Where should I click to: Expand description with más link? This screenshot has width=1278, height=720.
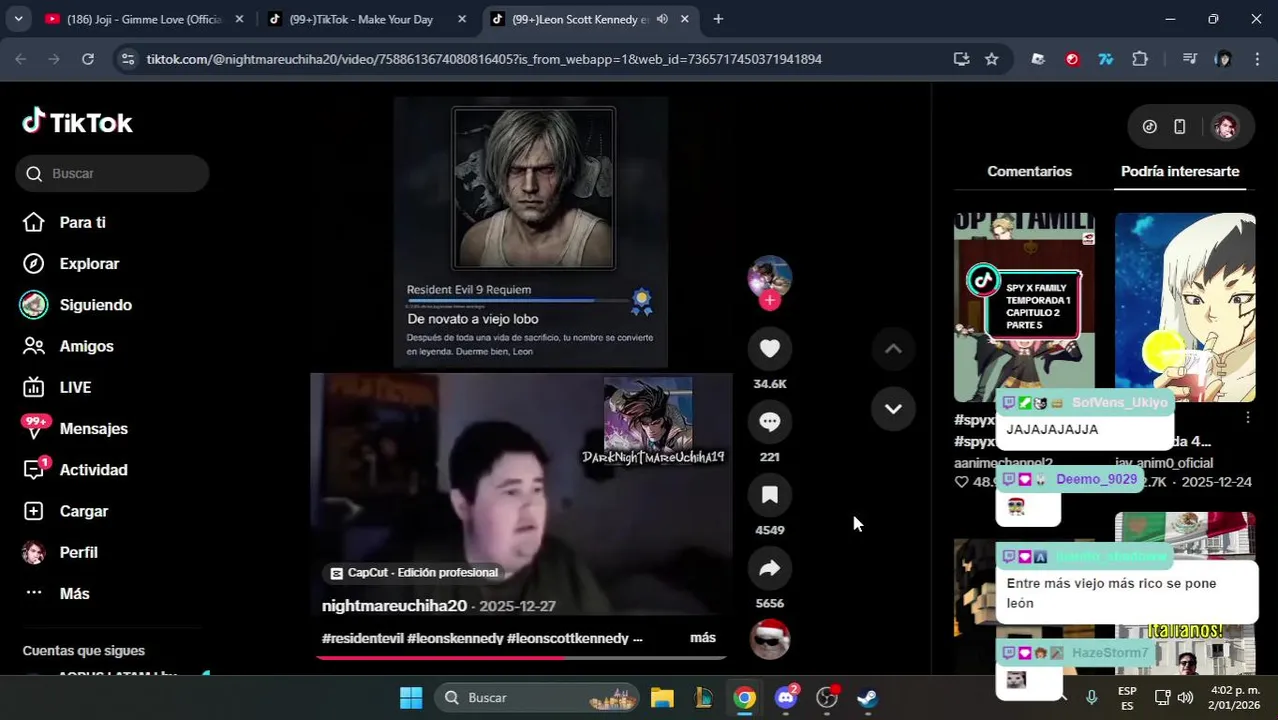pyautogui.click(x=703, y=638)
